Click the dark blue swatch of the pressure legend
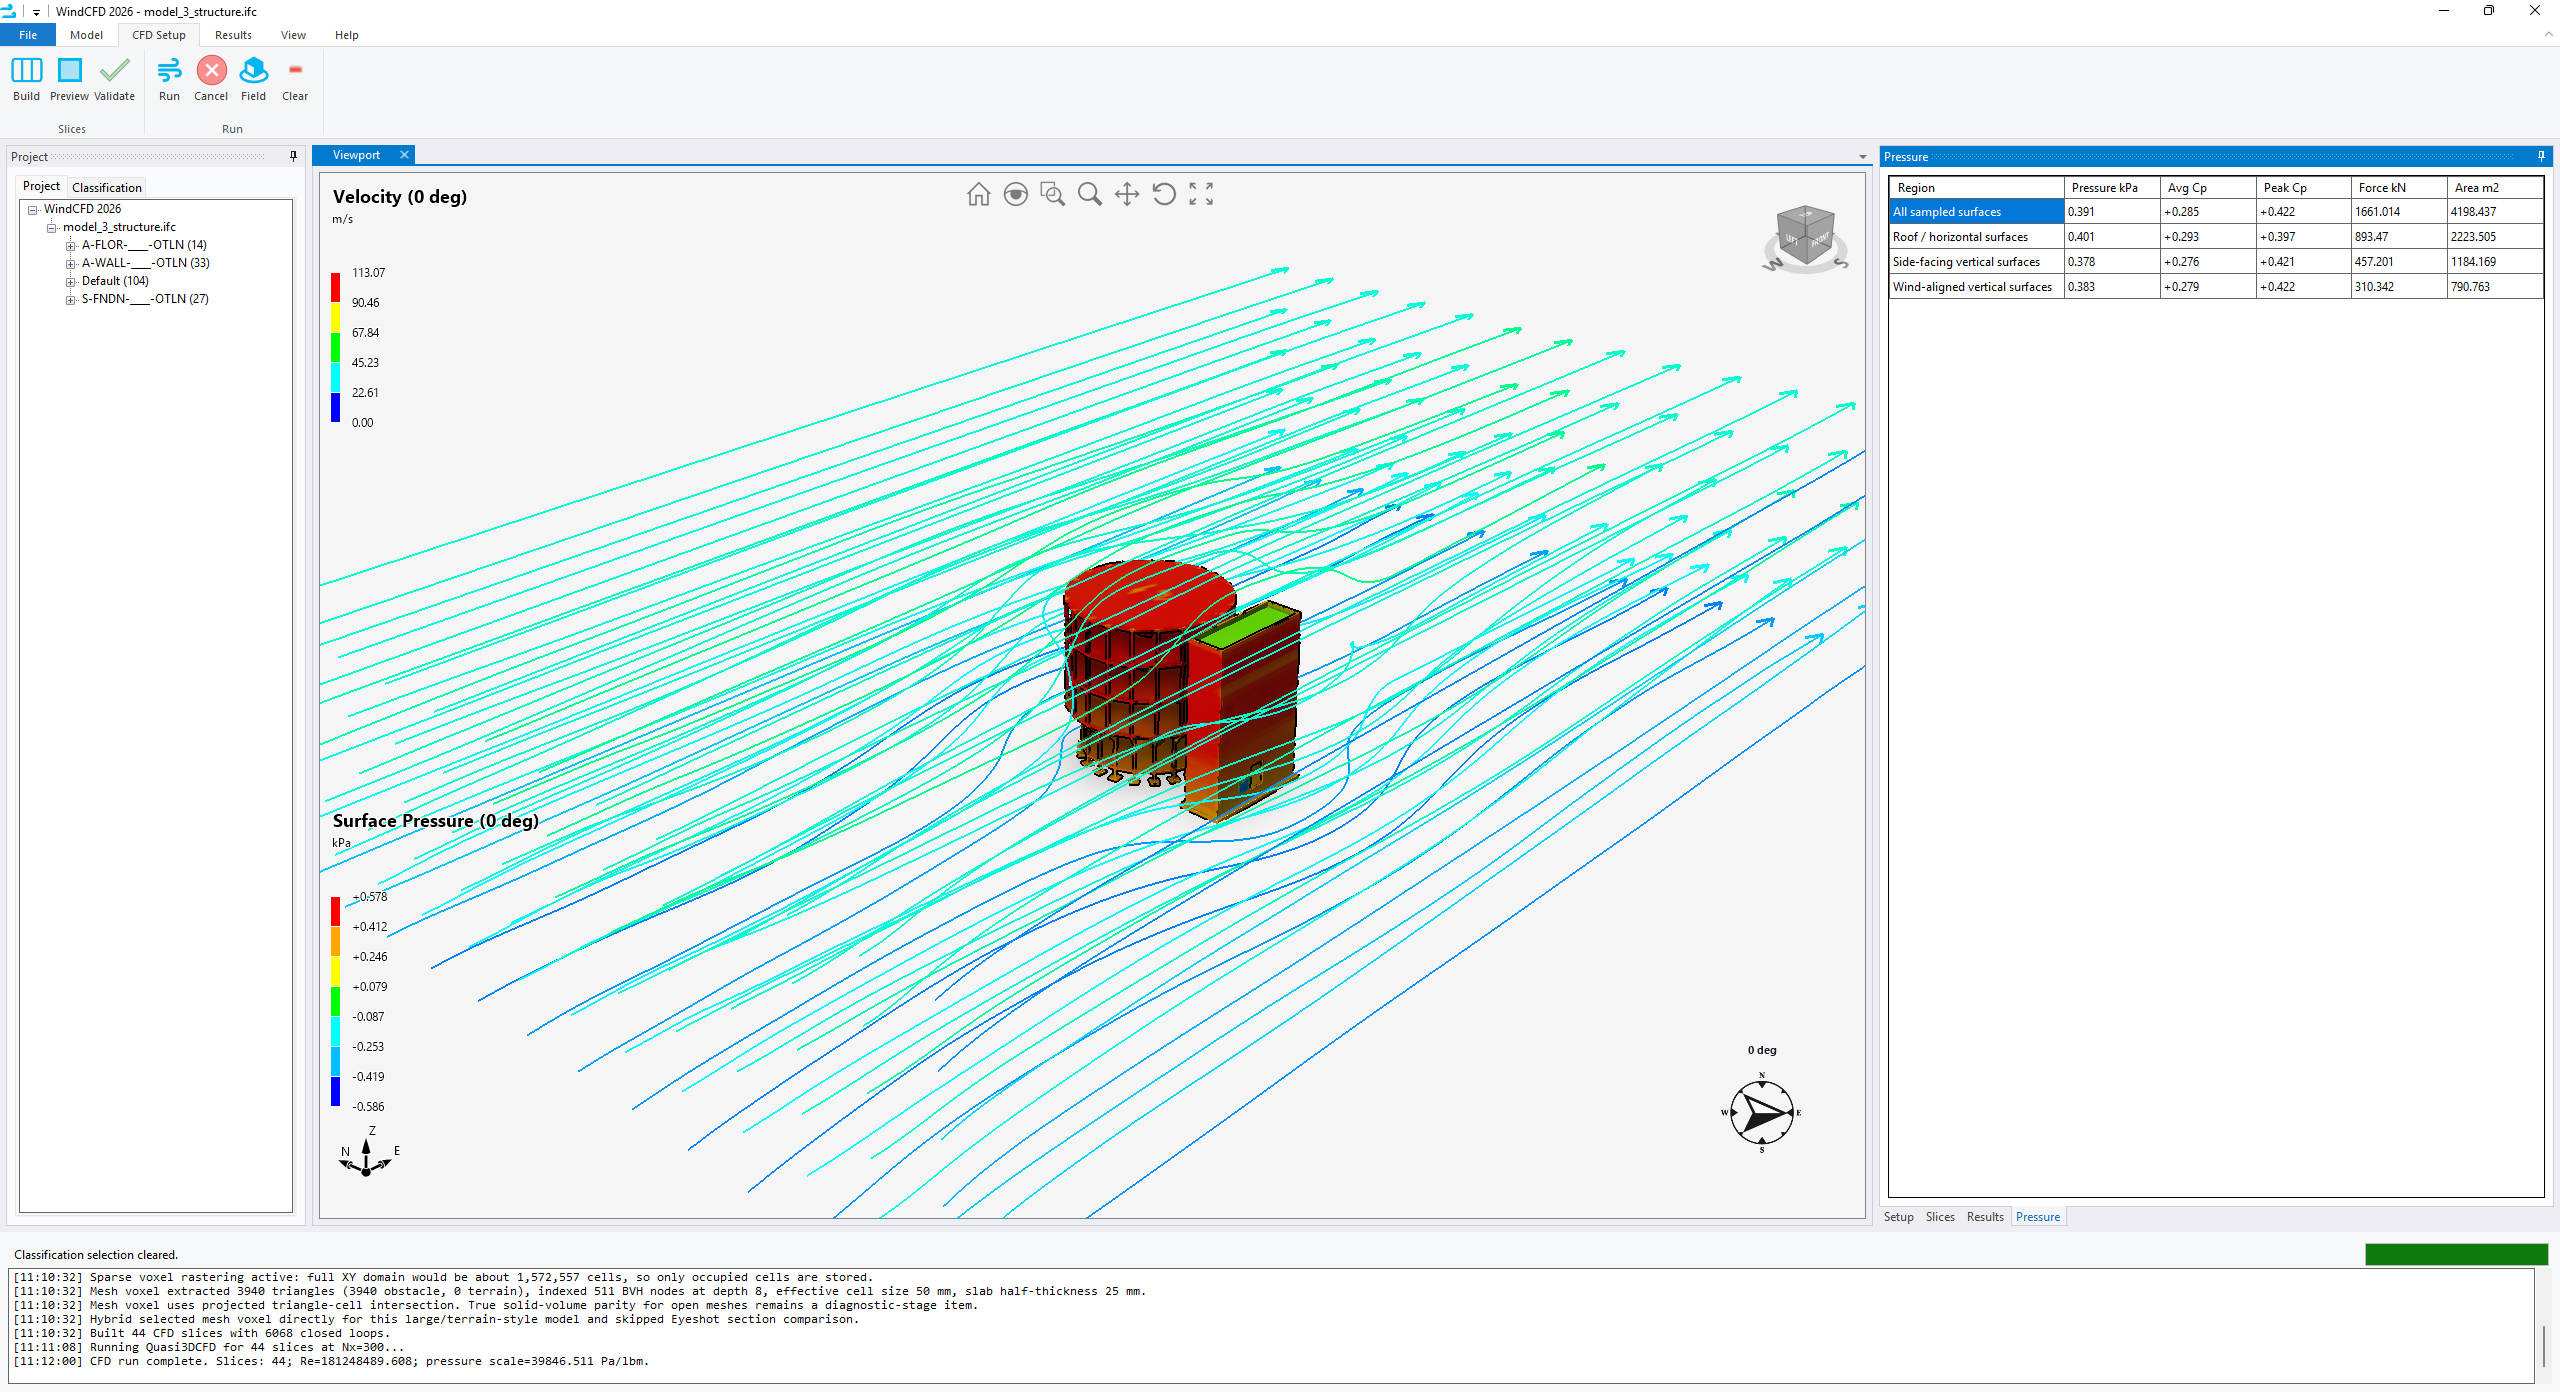Viewport: 2560px width, 1392px height. [x=336, y=1091]
